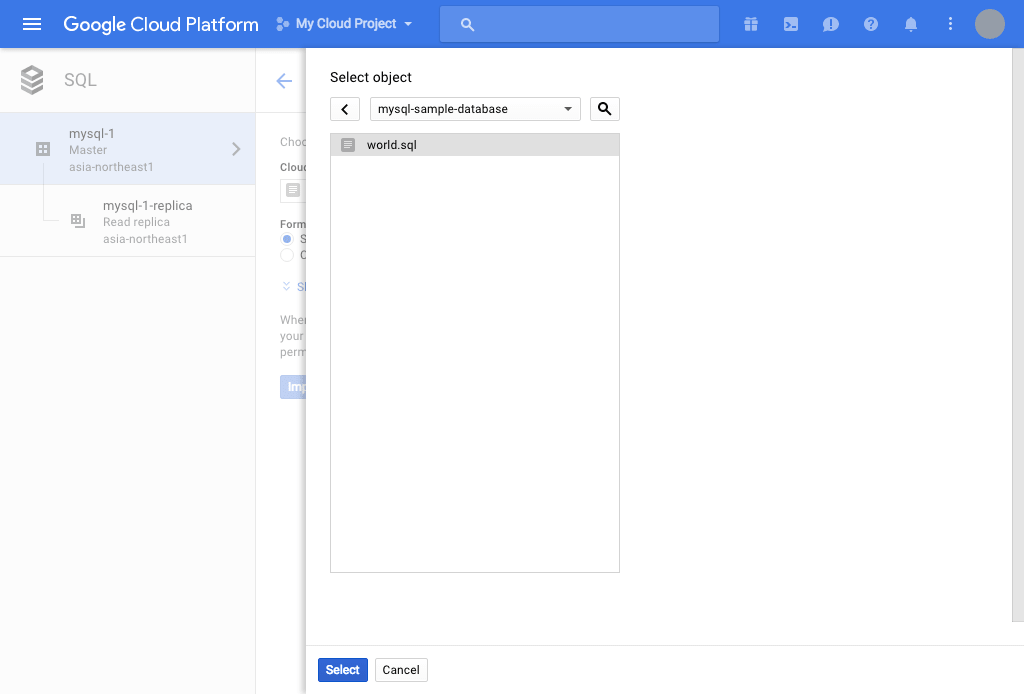Open the My Cloud Project selector

[x=344, y=24]
